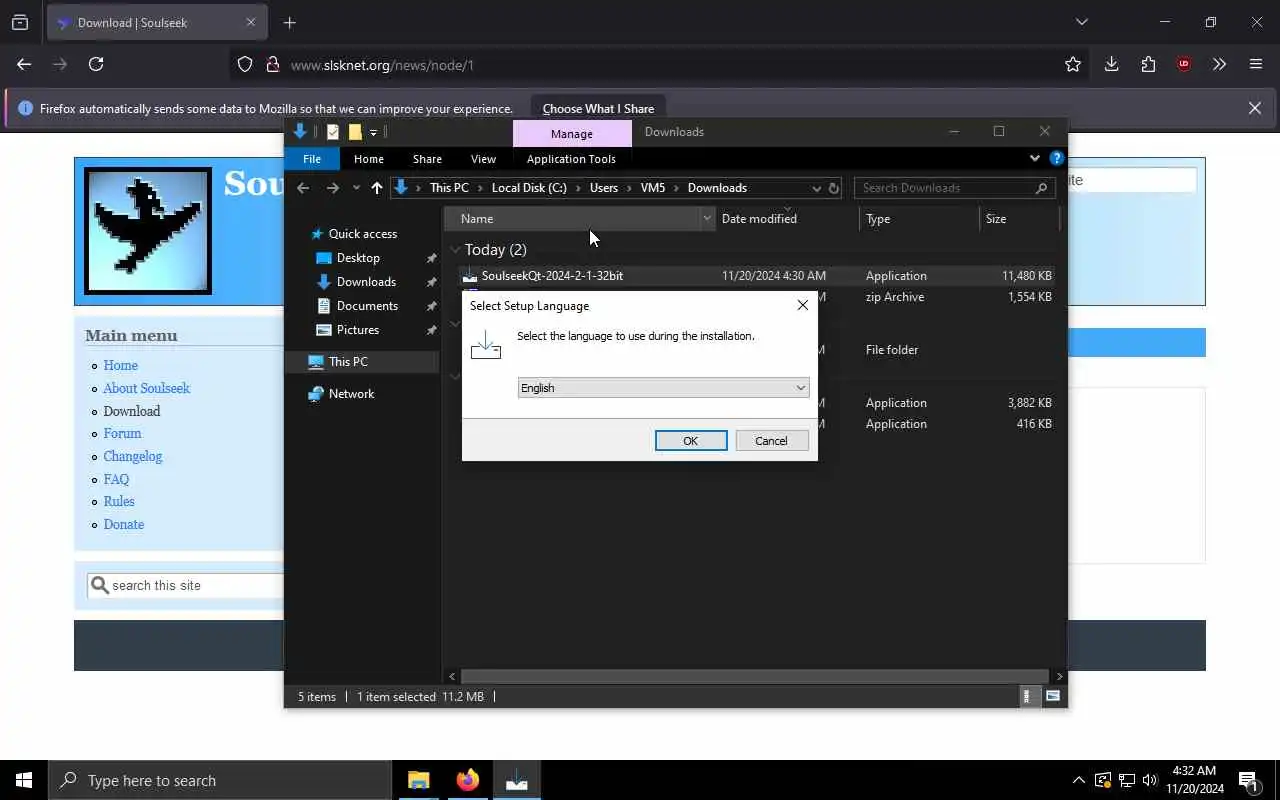This screenshot has width=1280, height=800.
Task: Open recent locations dropdown in Explorer
Action: [356, 188]
